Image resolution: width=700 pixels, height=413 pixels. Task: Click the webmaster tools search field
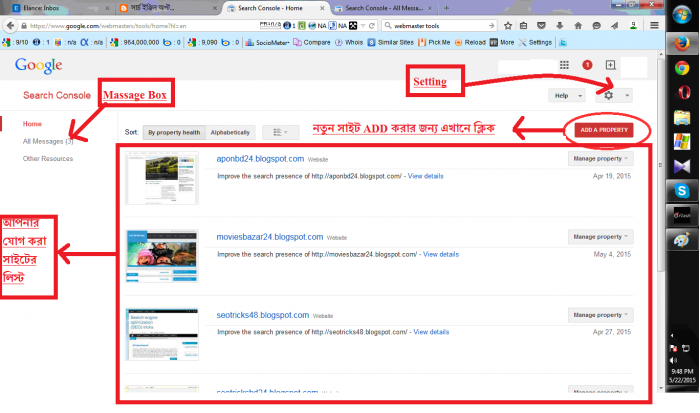440,26
